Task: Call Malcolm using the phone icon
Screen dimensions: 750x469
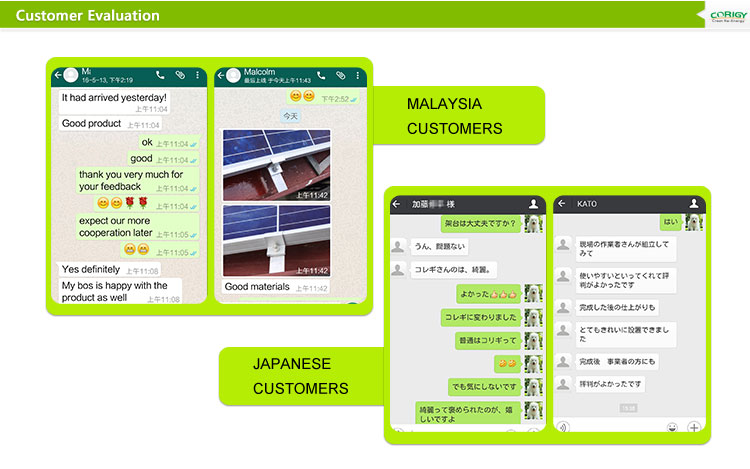Action: pos(321,76)
